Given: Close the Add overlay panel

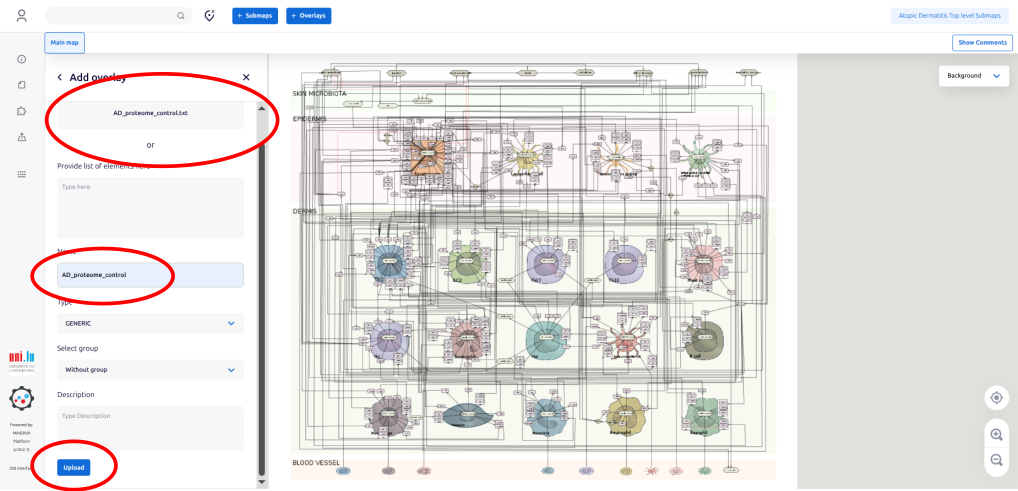Looking at the screenshot, I should [x=246, y=77].
